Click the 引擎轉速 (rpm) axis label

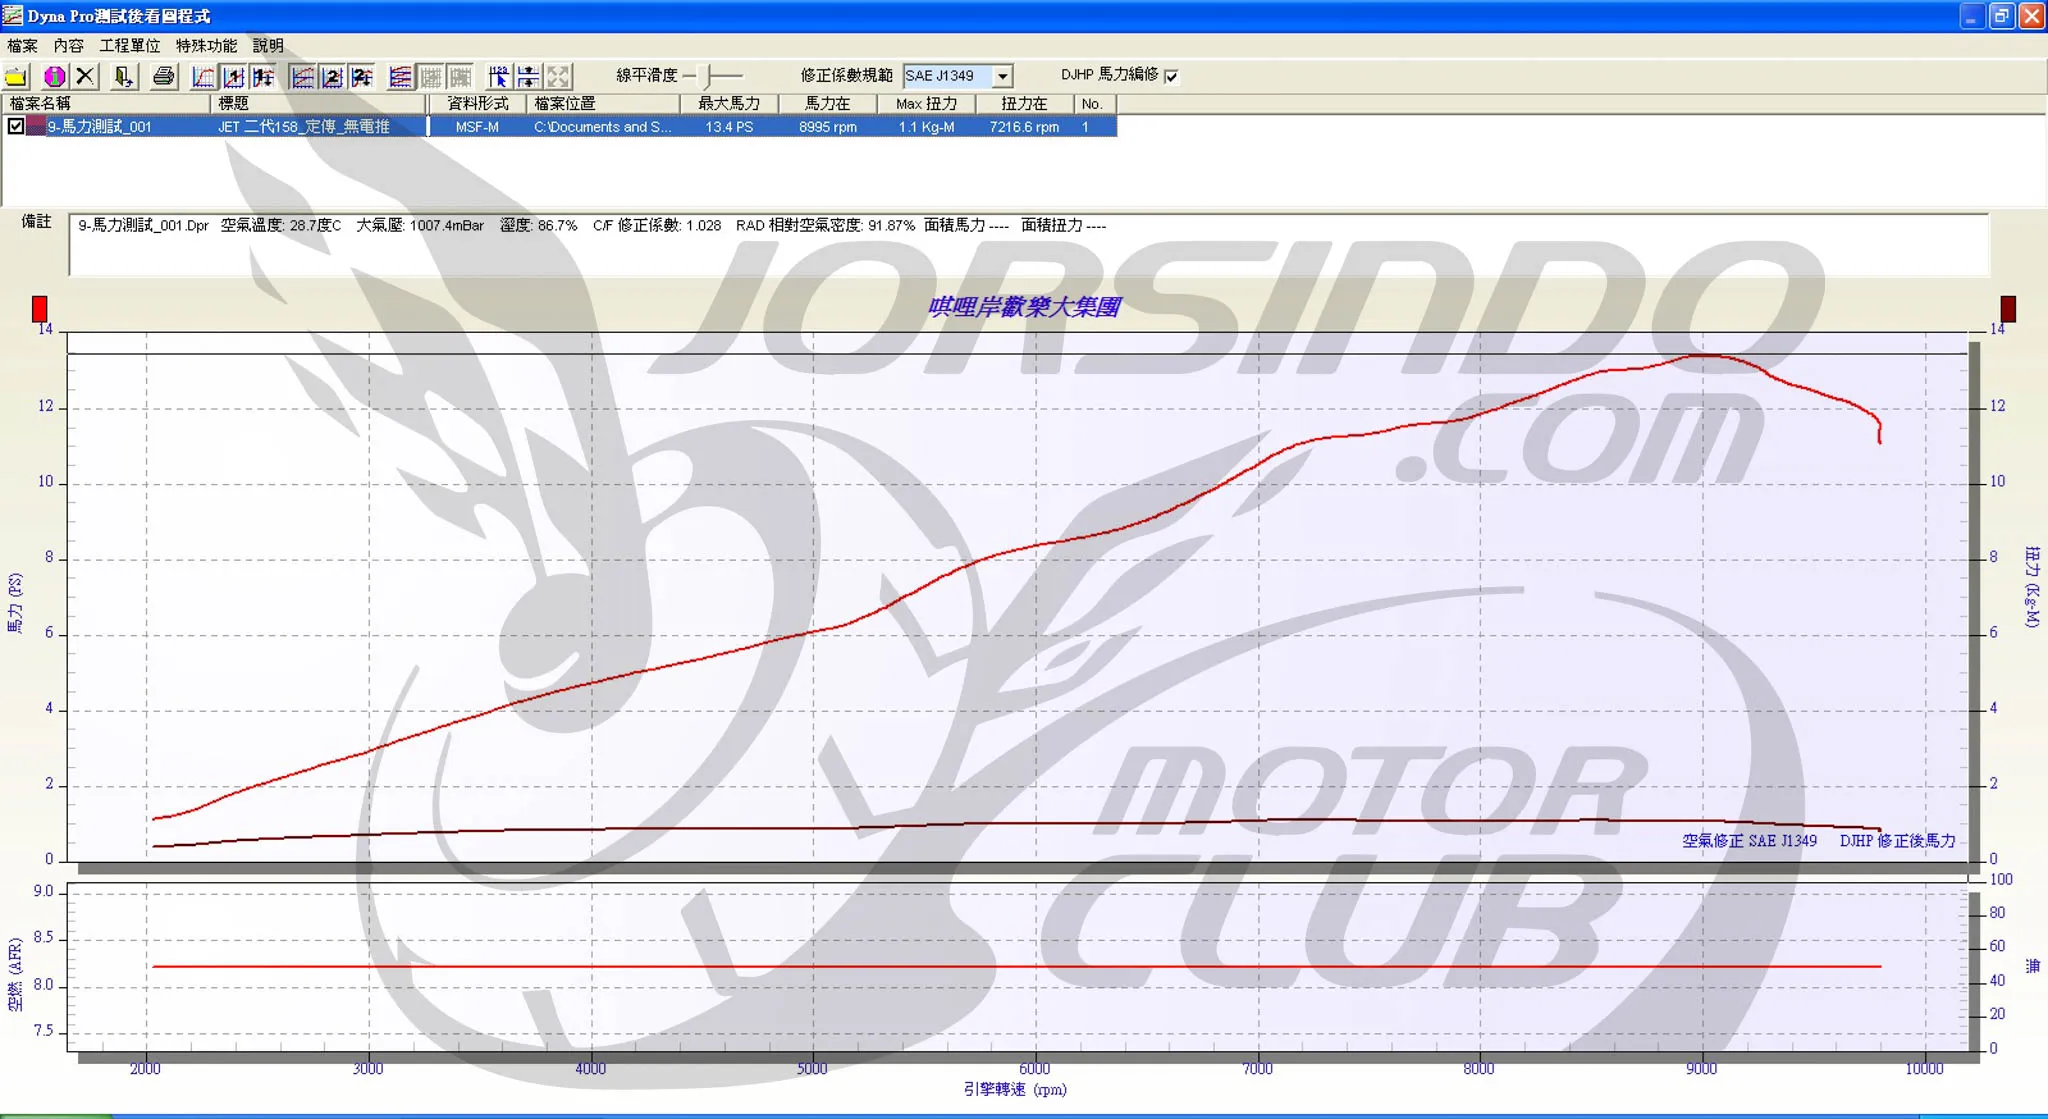click(x=1015, y=1089)
